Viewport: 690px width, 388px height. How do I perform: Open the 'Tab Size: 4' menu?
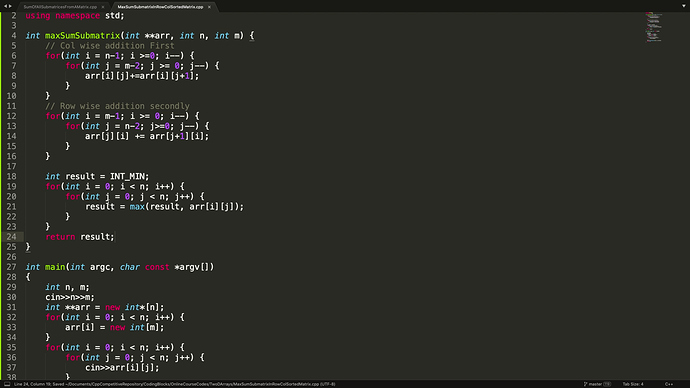coord(633,384)
